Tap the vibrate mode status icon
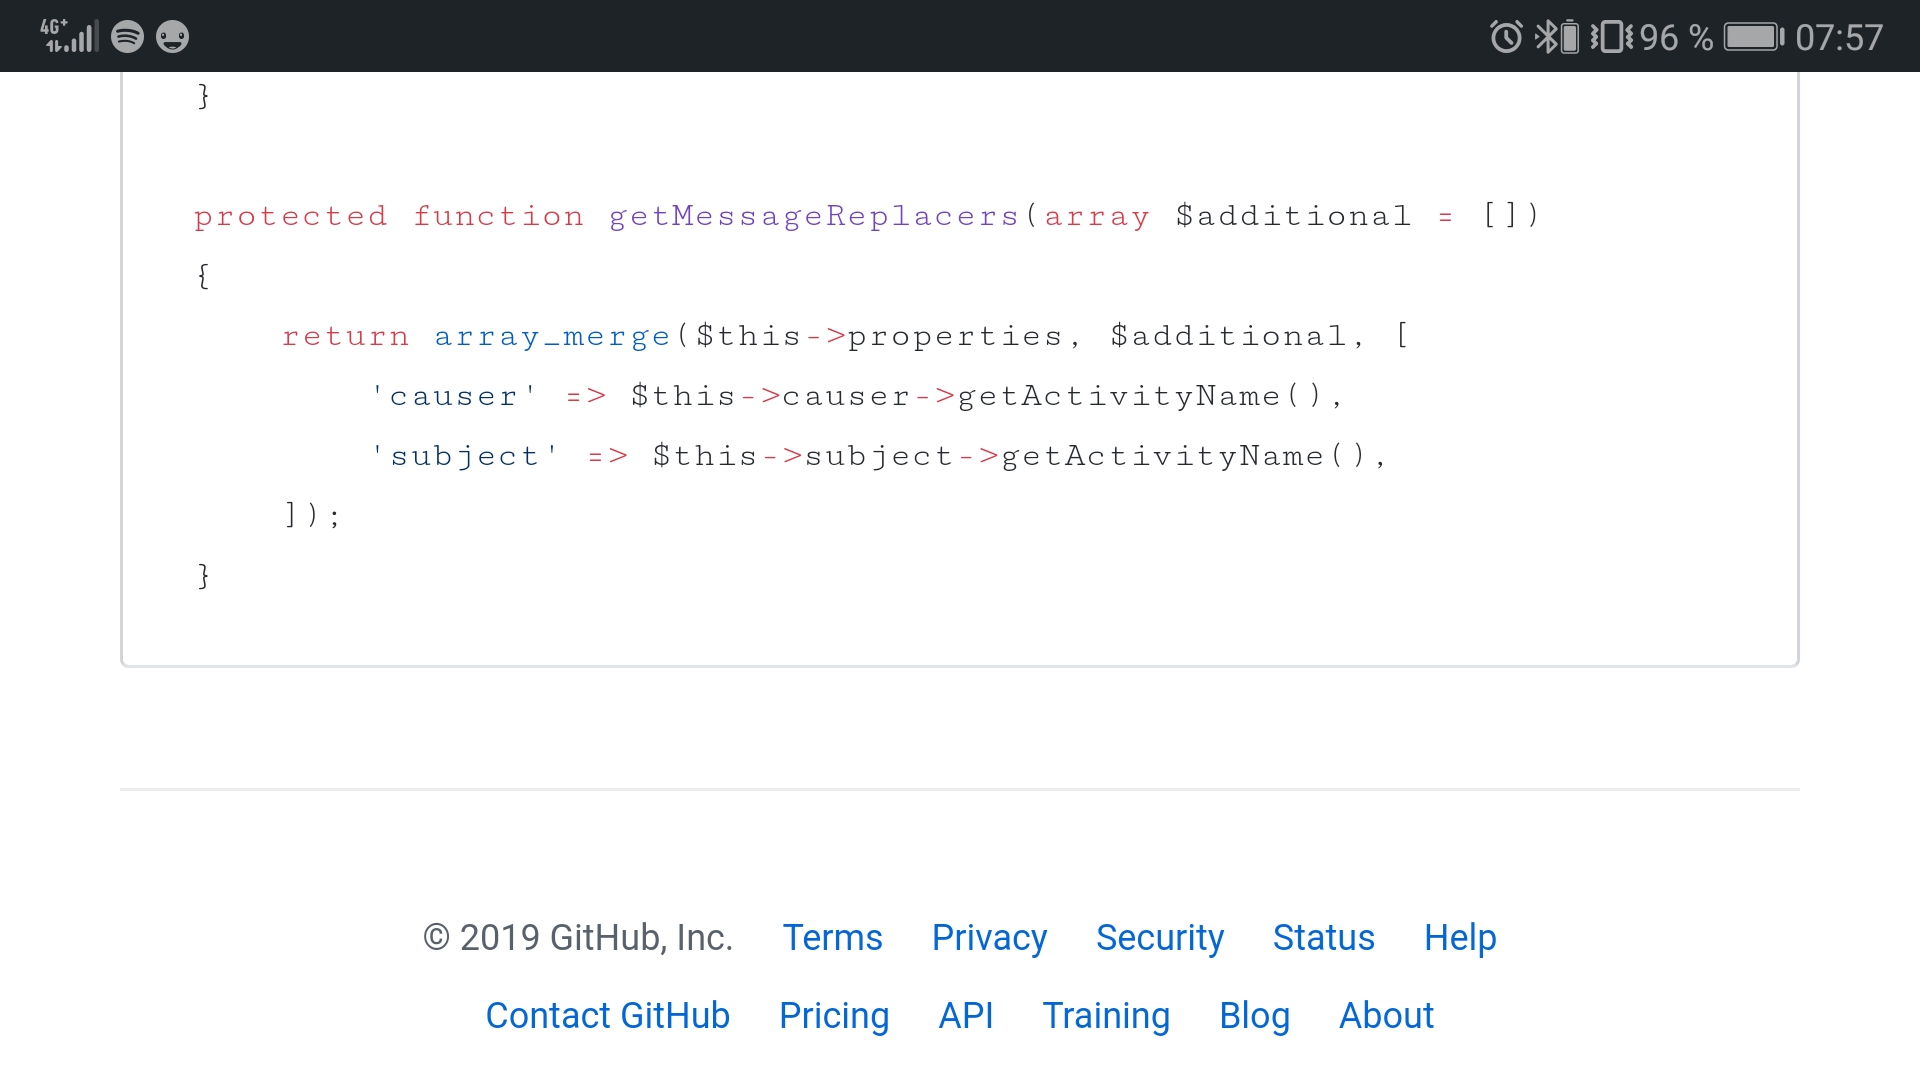The width and height of the screenshot is (1920, 1080). pyautogui.click(x=1611, y=37)
